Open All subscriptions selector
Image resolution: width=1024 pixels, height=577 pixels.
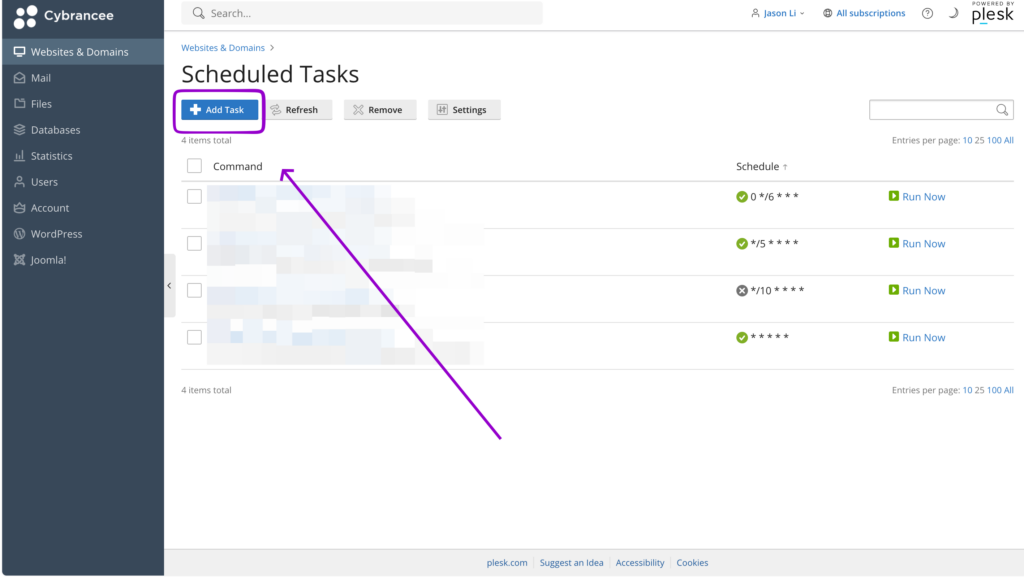pos(864,13)
